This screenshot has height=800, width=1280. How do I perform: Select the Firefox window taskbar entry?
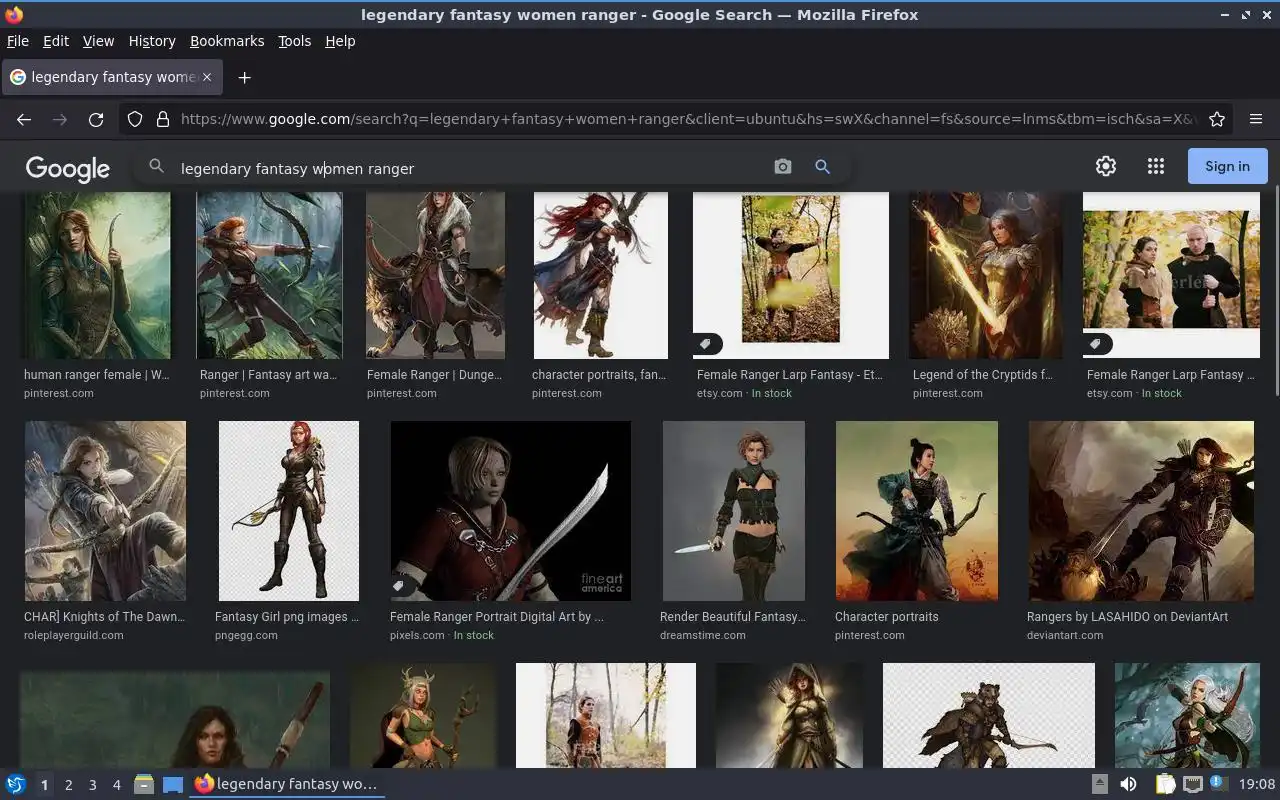click(288, 785)
